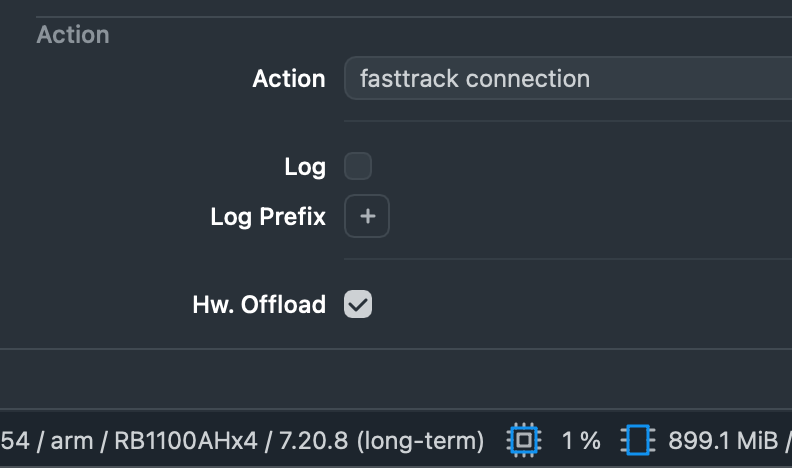Viewport: 792px width, 468px height.
Task: Click the Action section header
Action: point(73,34)
